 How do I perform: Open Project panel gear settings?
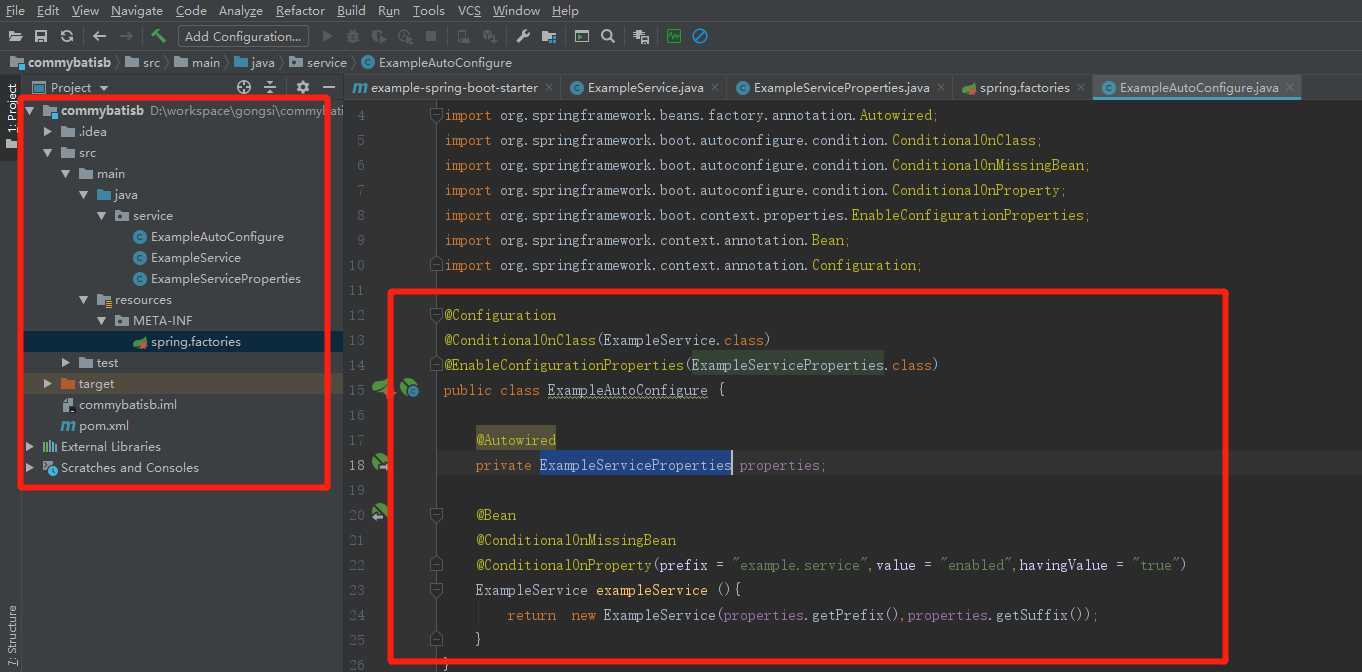303,87
